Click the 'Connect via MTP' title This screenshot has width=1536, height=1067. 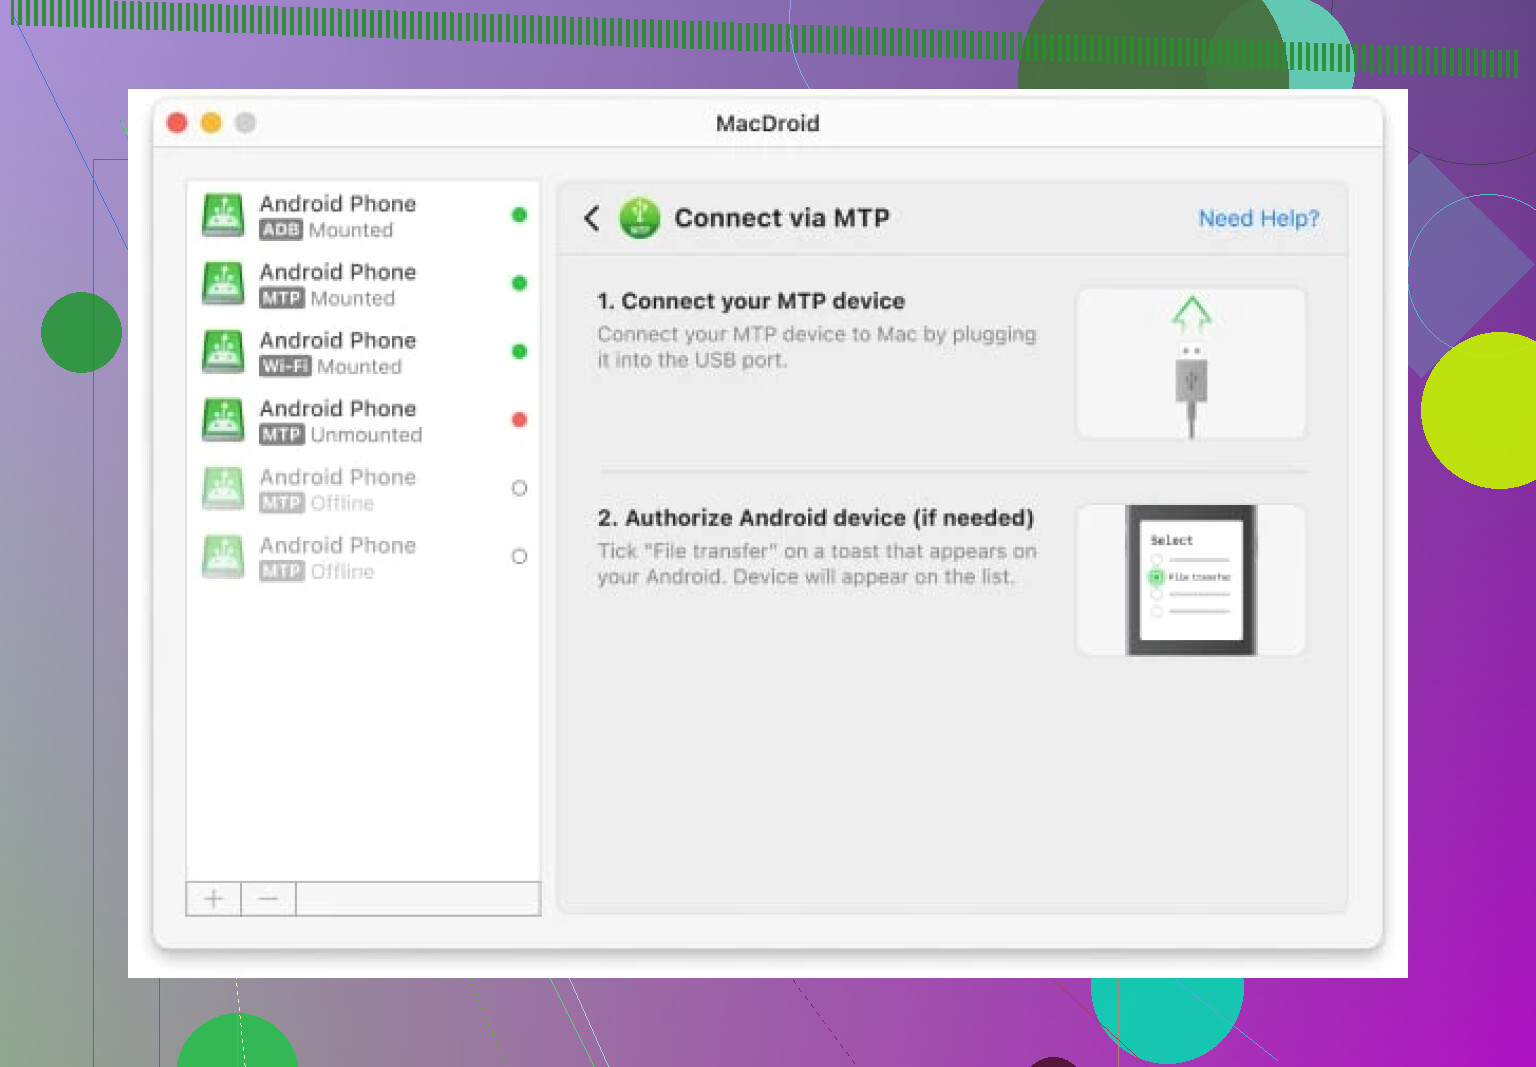(782, 218)
